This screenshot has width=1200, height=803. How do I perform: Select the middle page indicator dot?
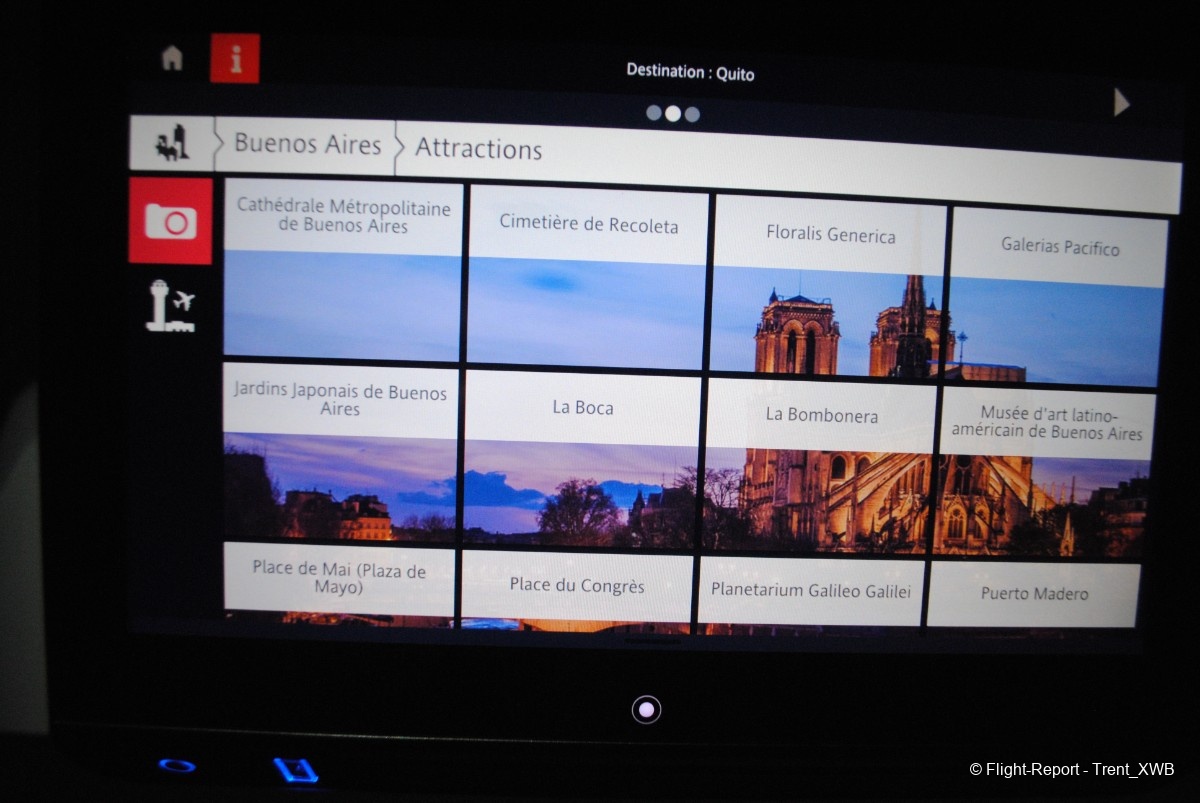673,113
